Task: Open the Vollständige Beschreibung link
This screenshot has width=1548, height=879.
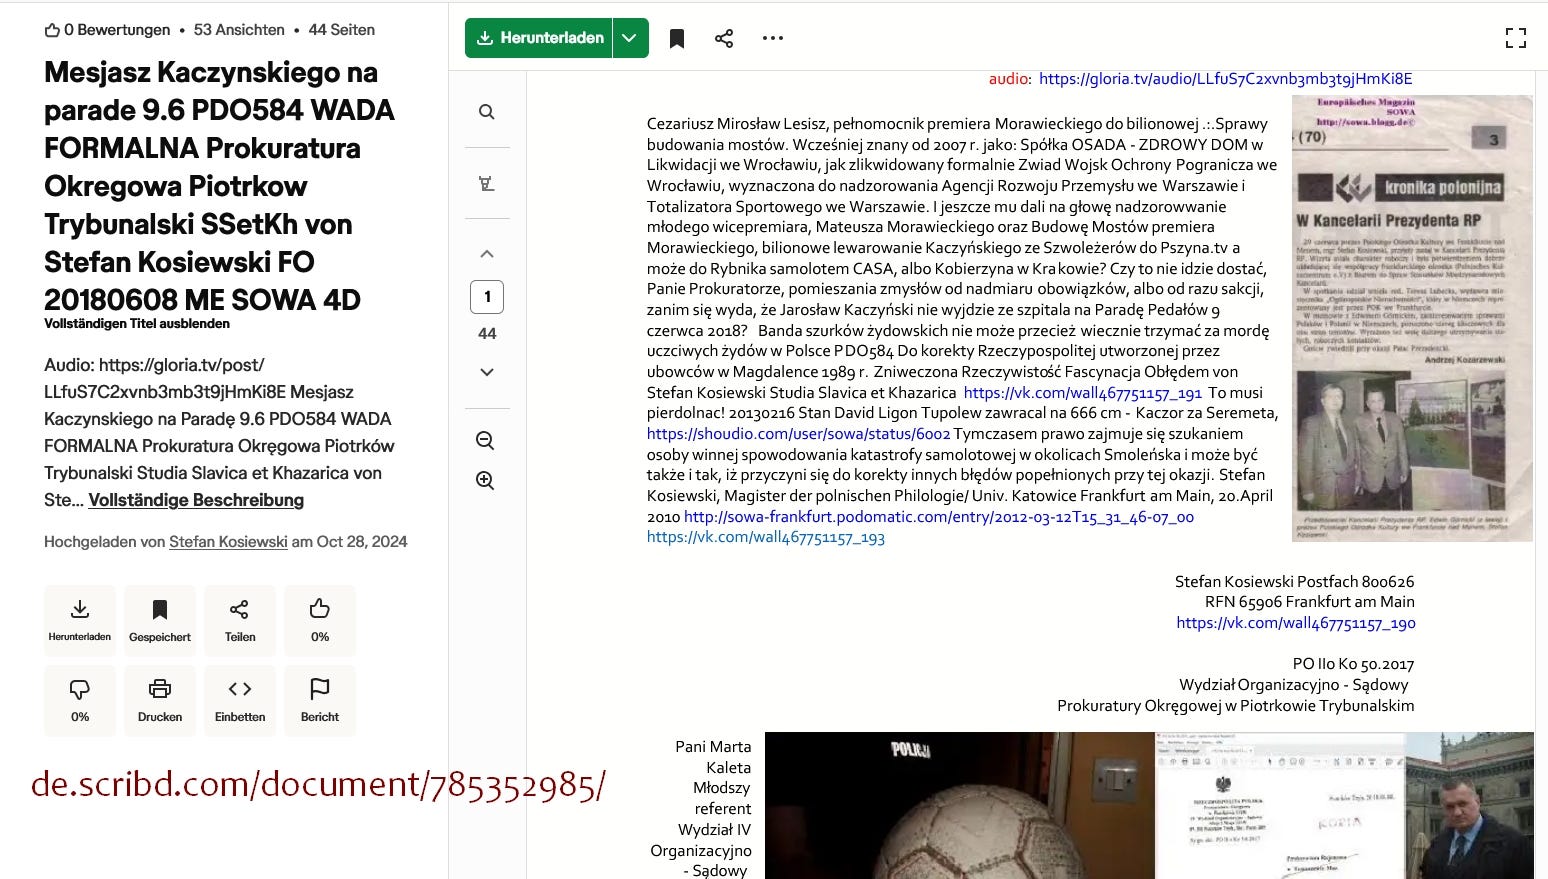Action: coord(196,500)
